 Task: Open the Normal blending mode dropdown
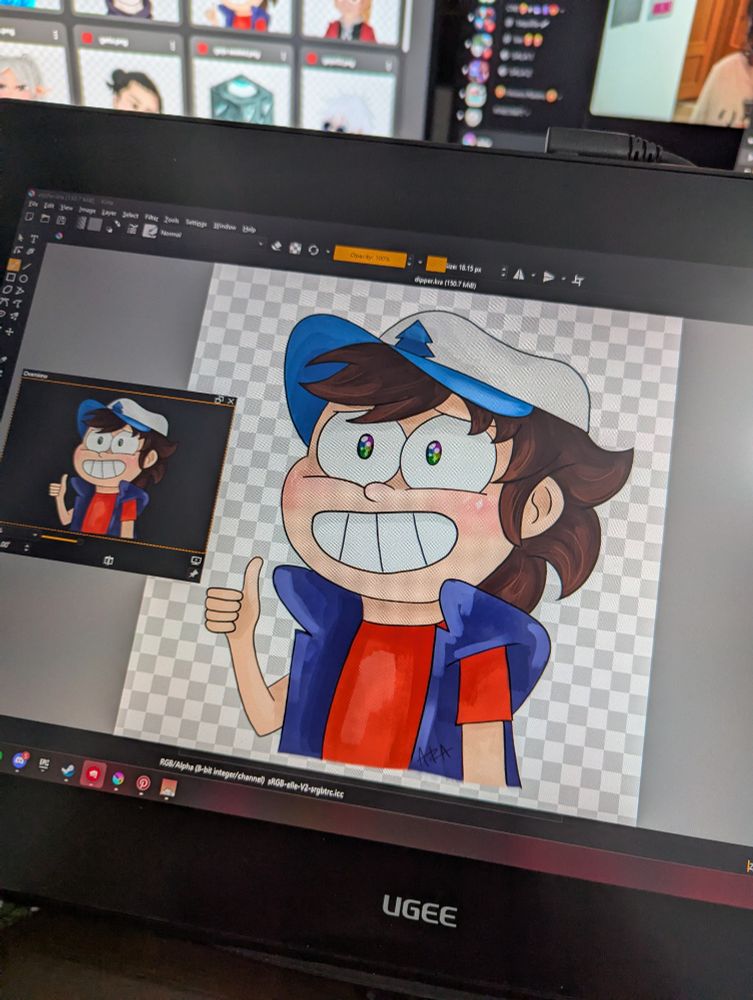point(211,238)
